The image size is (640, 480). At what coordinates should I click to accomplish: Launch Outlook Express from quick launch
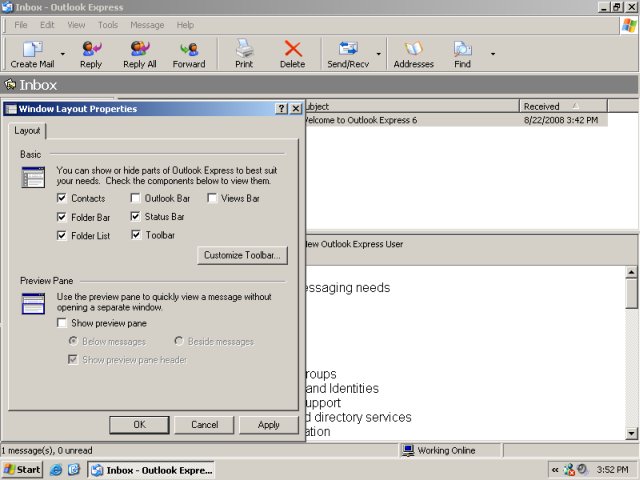click(74, 470)
